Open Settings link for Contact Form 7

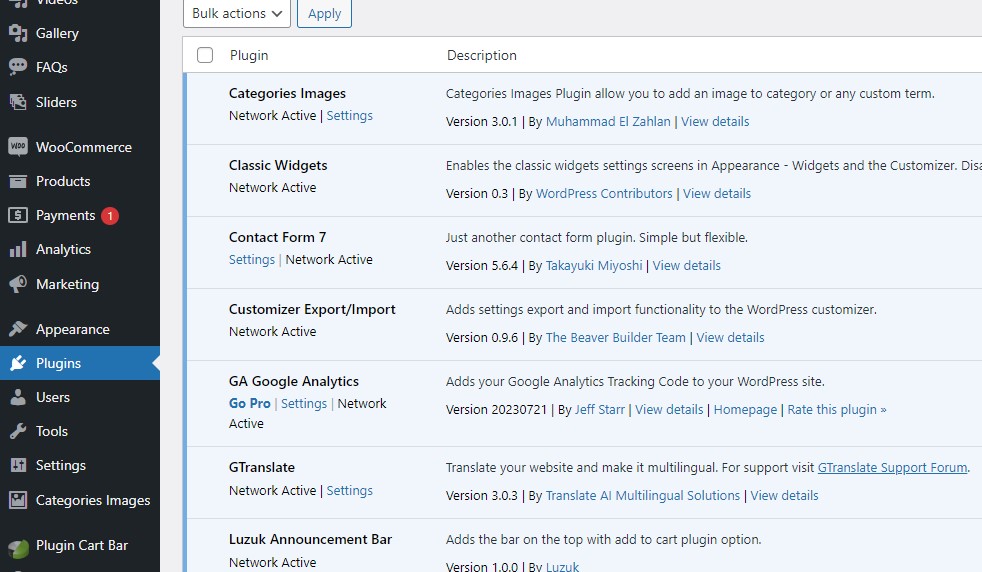coord(252,259)
